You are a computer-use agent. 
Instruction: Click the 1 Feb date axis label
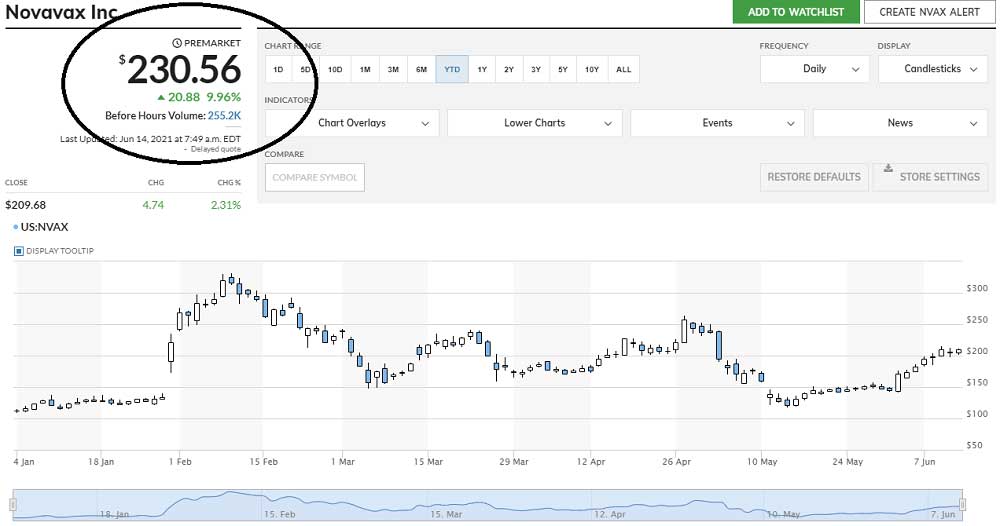tap(180, 461)
